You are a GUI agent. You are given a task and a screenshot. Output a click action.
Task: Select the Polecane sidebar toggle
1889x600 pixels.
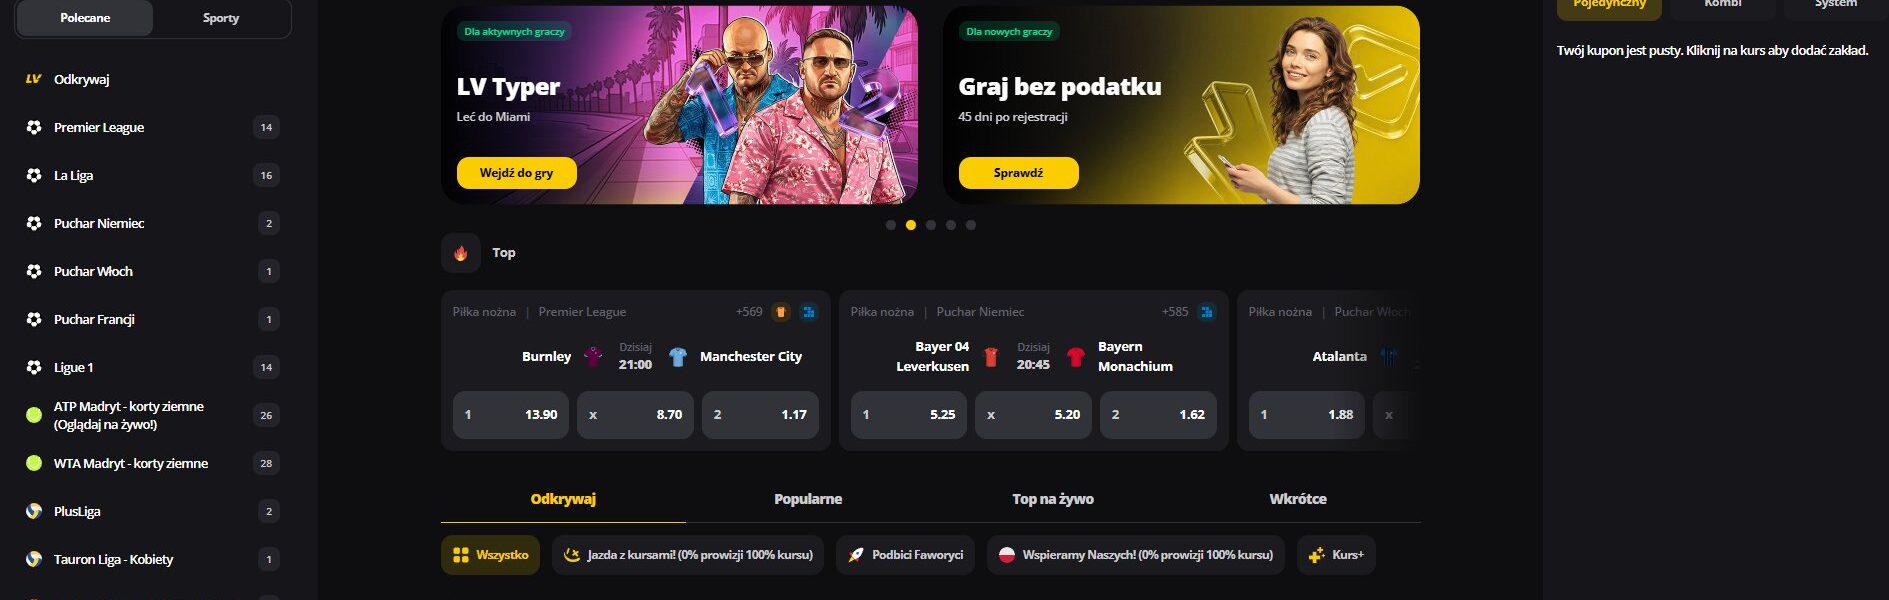[x=85, y=18]
